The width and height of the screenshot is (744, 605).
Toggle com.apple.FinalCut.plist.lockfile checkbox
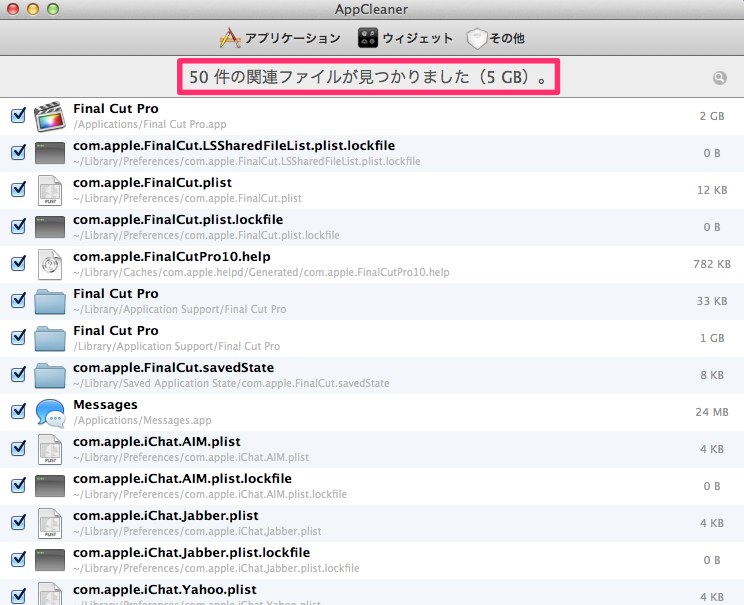(19, 226)
